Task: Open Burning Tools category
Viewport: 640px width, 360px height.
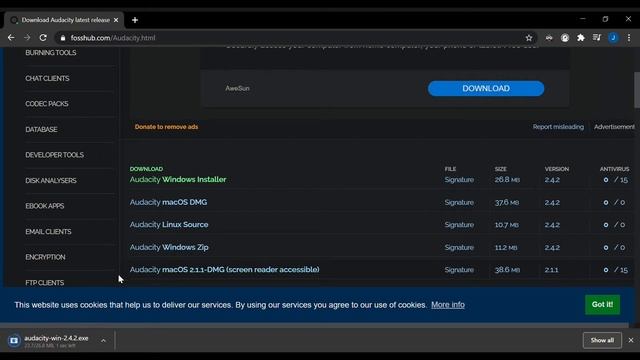Action: [x=51, y=53]
